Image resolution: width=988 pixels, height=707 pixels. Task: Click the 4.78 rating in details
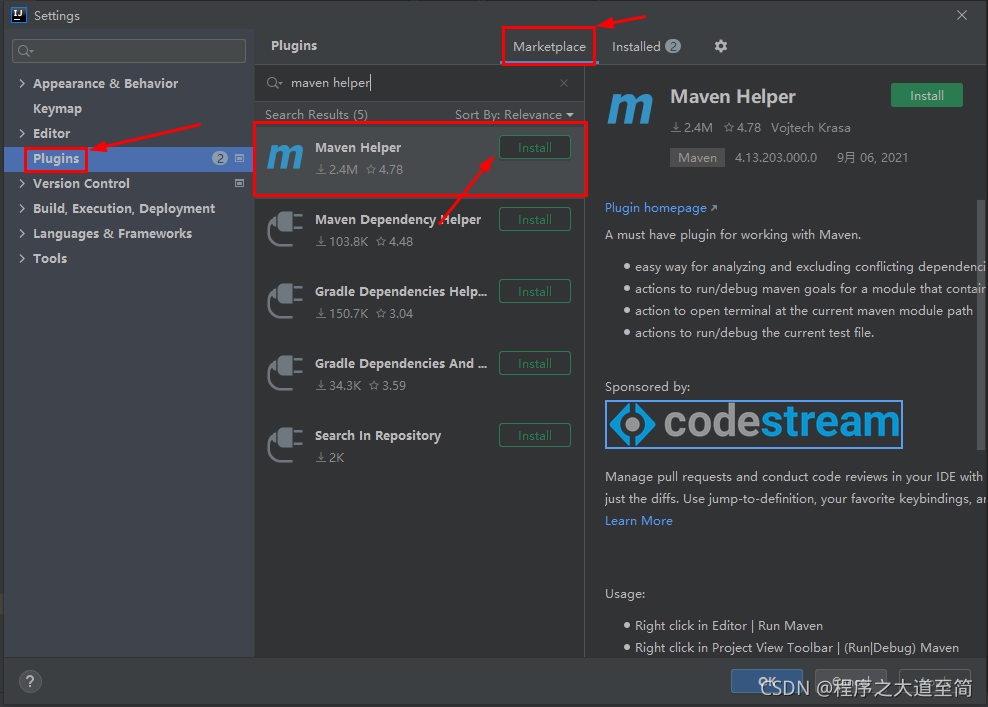tap(742, 127)
